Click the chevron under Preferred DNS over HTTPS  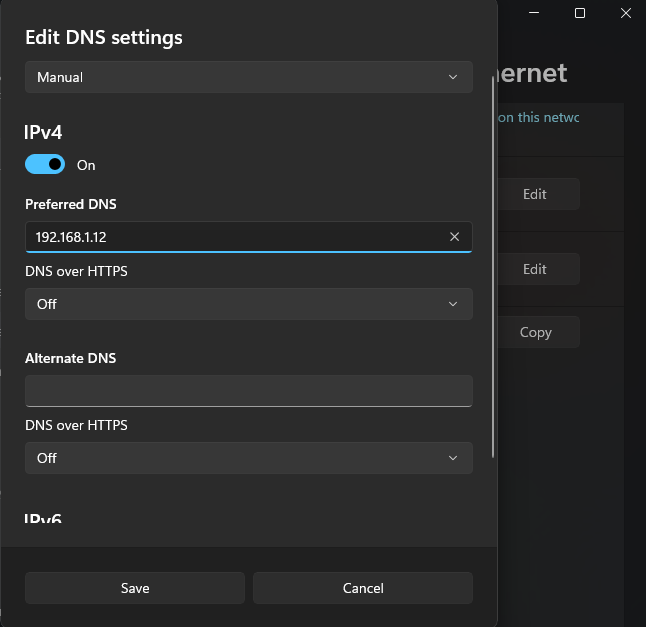click(x=453, y=304)
